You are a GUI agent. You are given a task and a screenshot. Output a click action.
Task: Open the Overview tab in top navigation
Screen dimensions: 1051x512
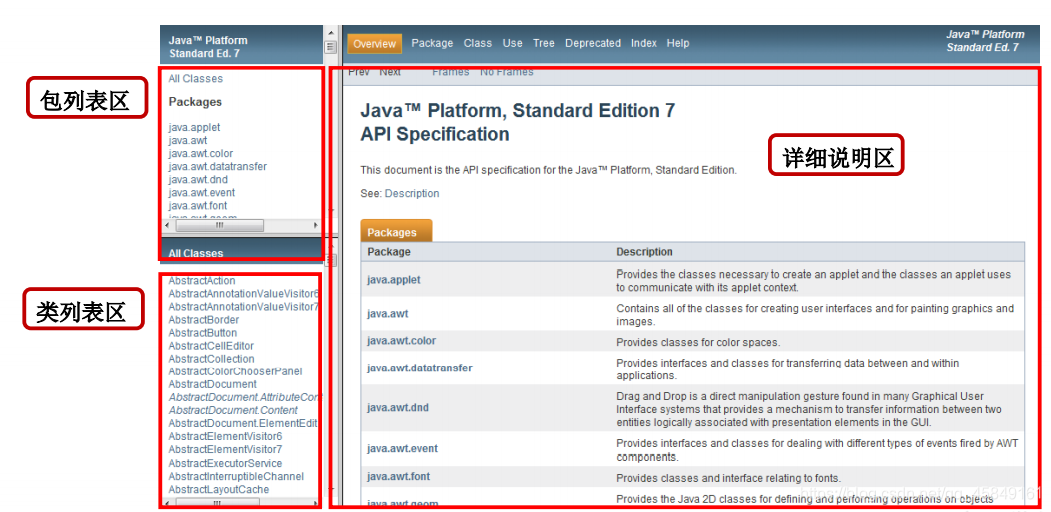[x=375, y=44]
